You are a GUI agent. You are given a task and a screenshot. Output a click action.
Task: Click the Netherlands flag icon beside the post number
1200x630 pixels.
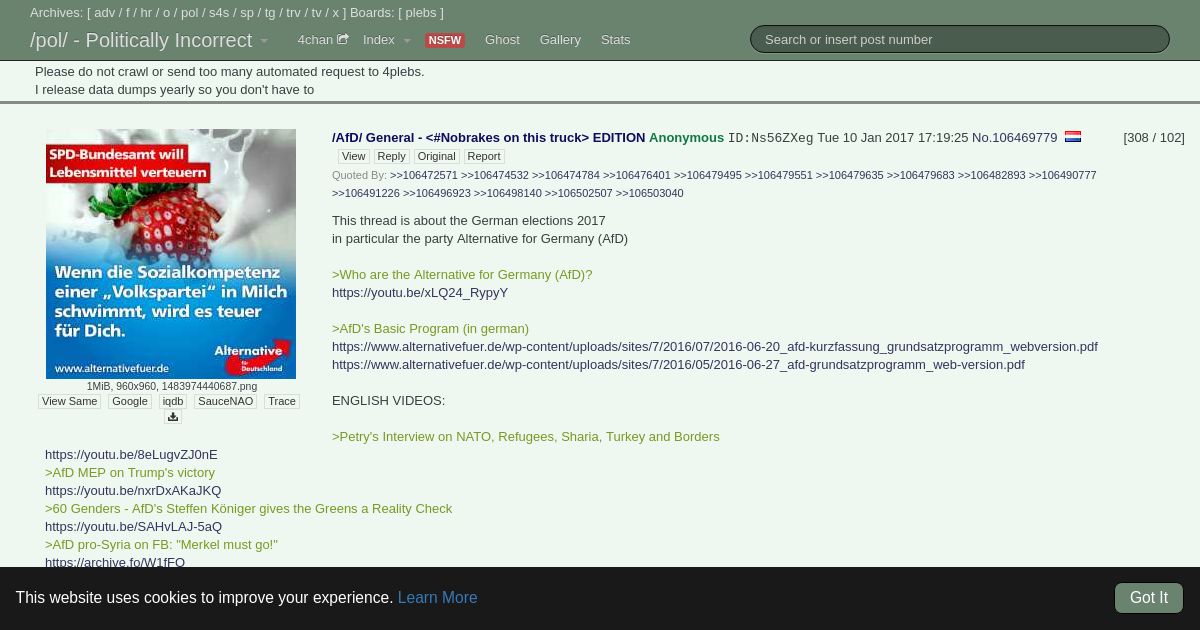(1073, 137)
